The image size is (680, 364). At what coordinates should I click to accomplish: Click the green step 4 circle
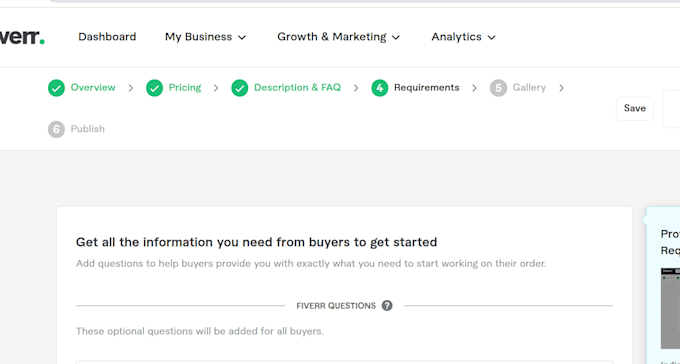[x=379, y=88]
